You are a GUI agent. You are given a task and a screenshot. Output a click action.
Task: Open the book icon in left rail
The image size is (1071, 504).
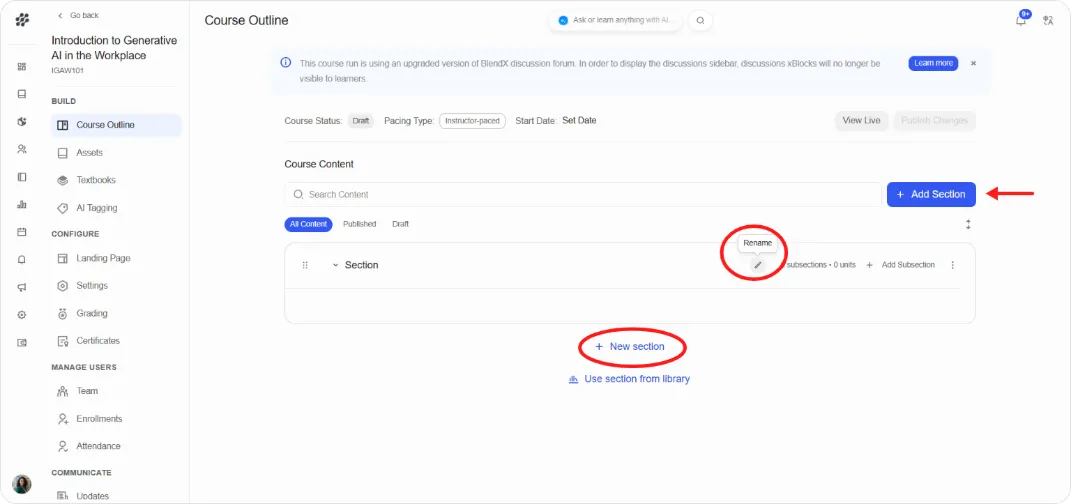click(22, 94)
